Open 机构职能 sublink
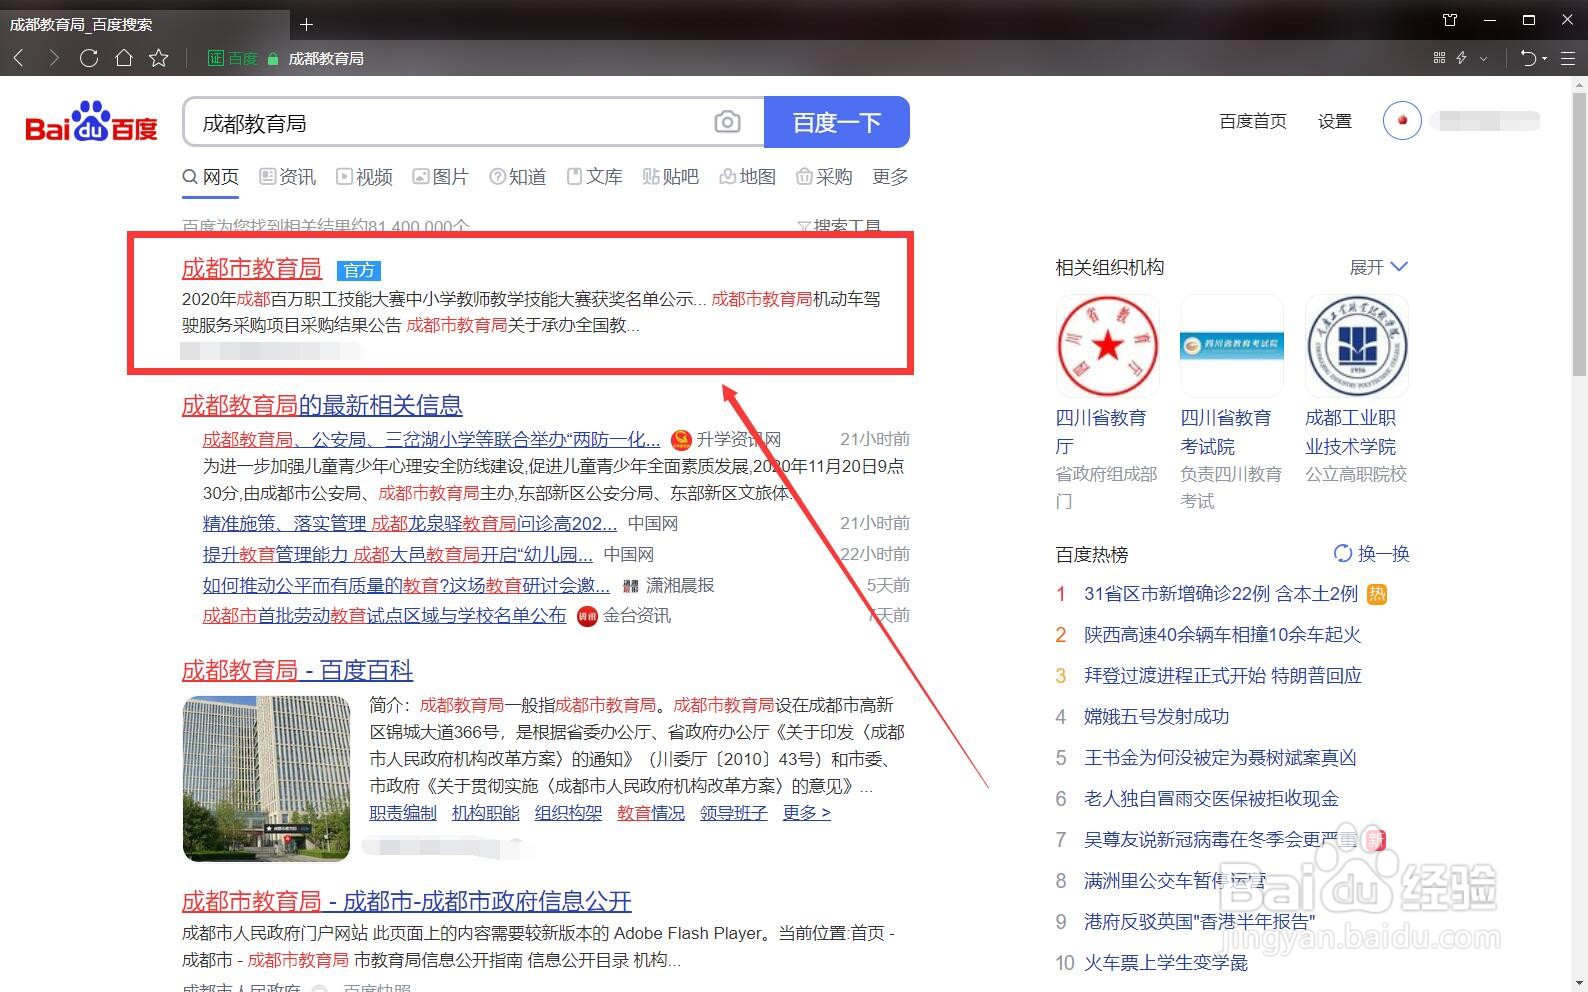The height and width of the screenshot is (992, 1588). 486,813
